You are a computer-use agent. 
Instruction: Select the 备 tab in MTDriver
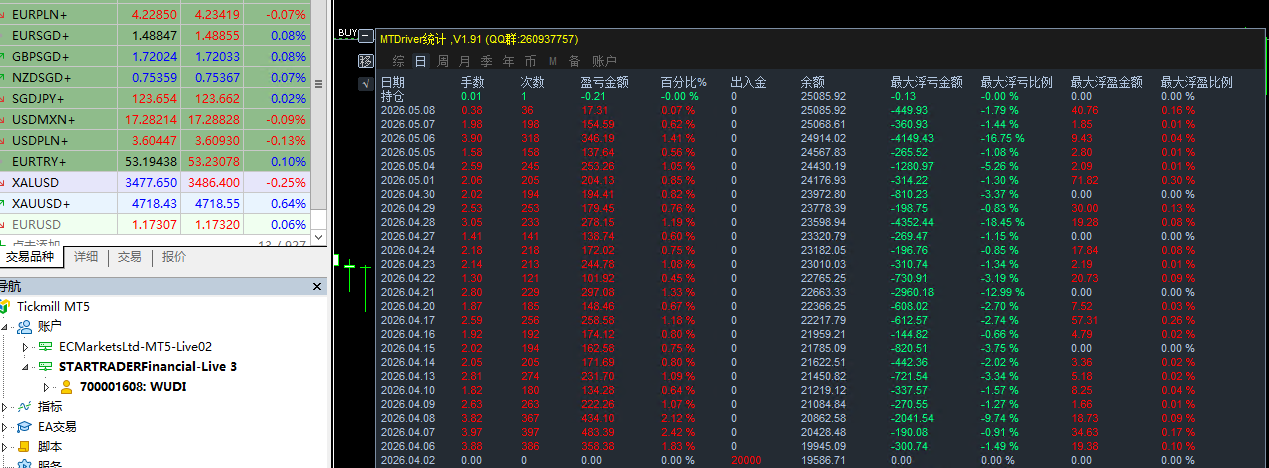pos(574,61)
